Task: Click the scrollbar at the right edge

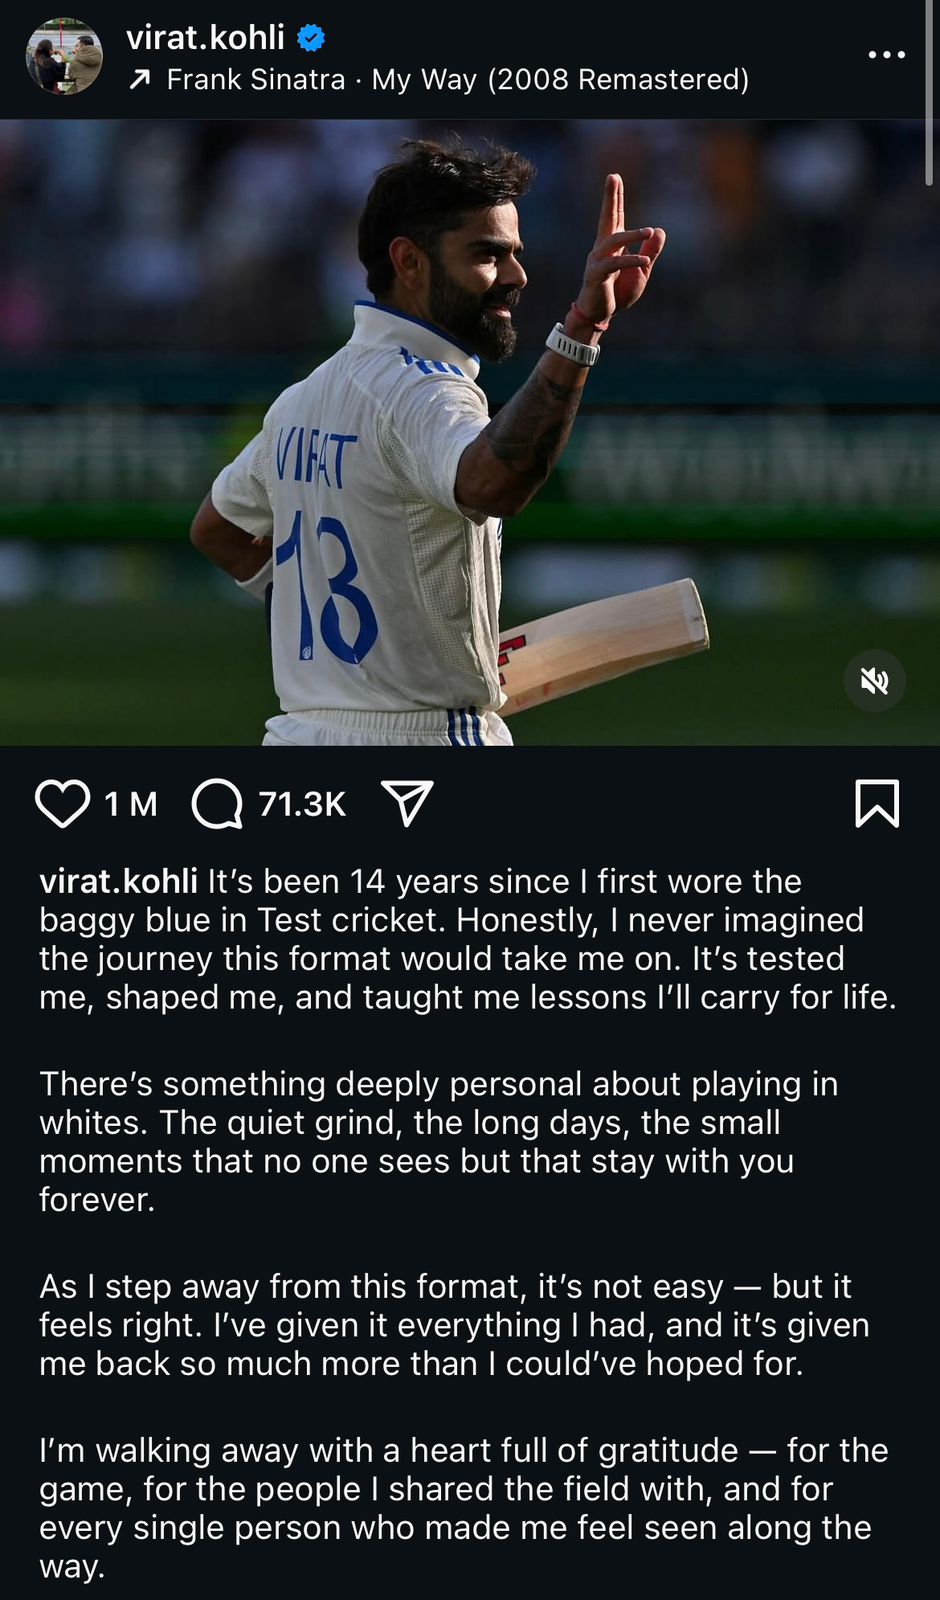Action: 929,100
